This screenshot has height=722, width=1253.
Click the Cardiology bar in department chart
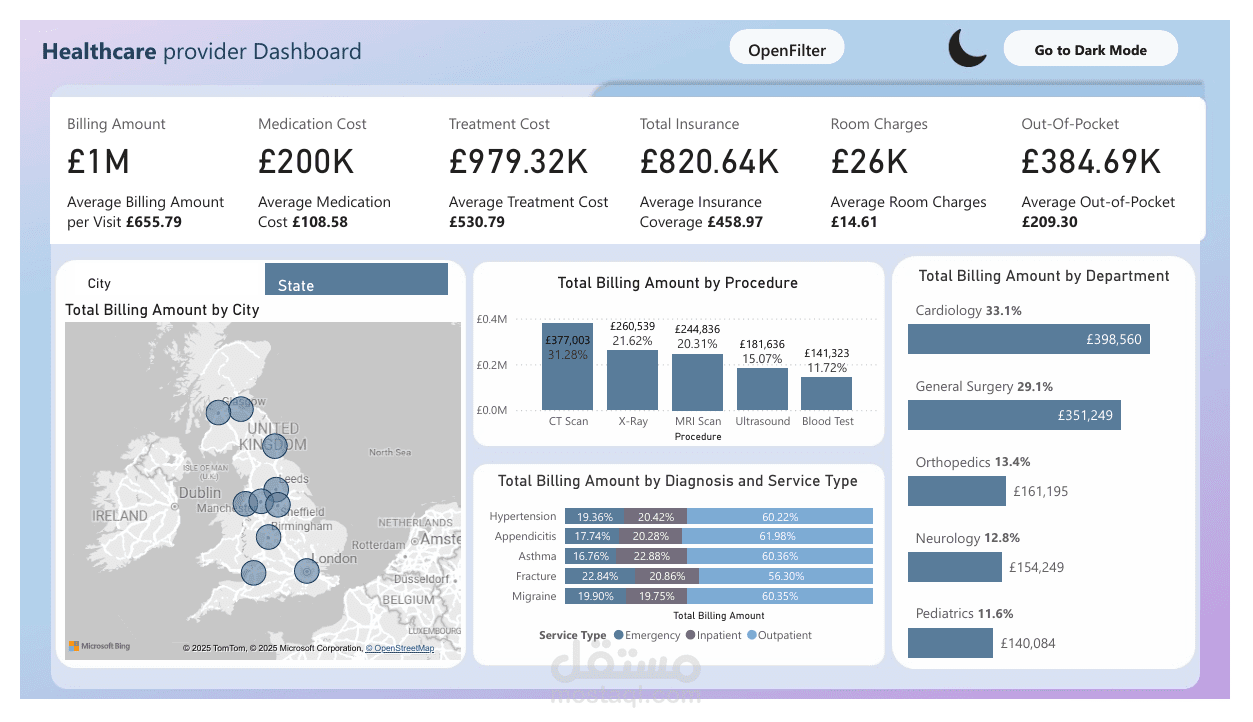point(1028,339)
